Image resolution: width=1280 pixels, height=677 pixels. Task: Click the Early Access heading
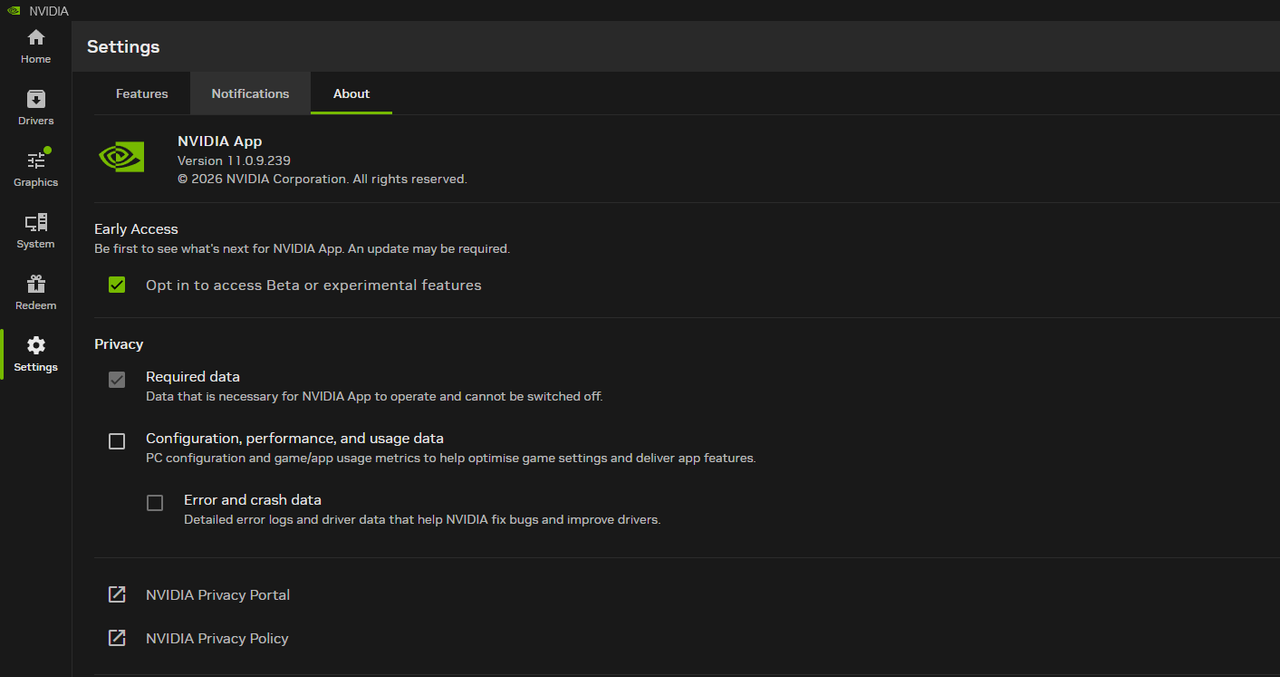(136, 229)
